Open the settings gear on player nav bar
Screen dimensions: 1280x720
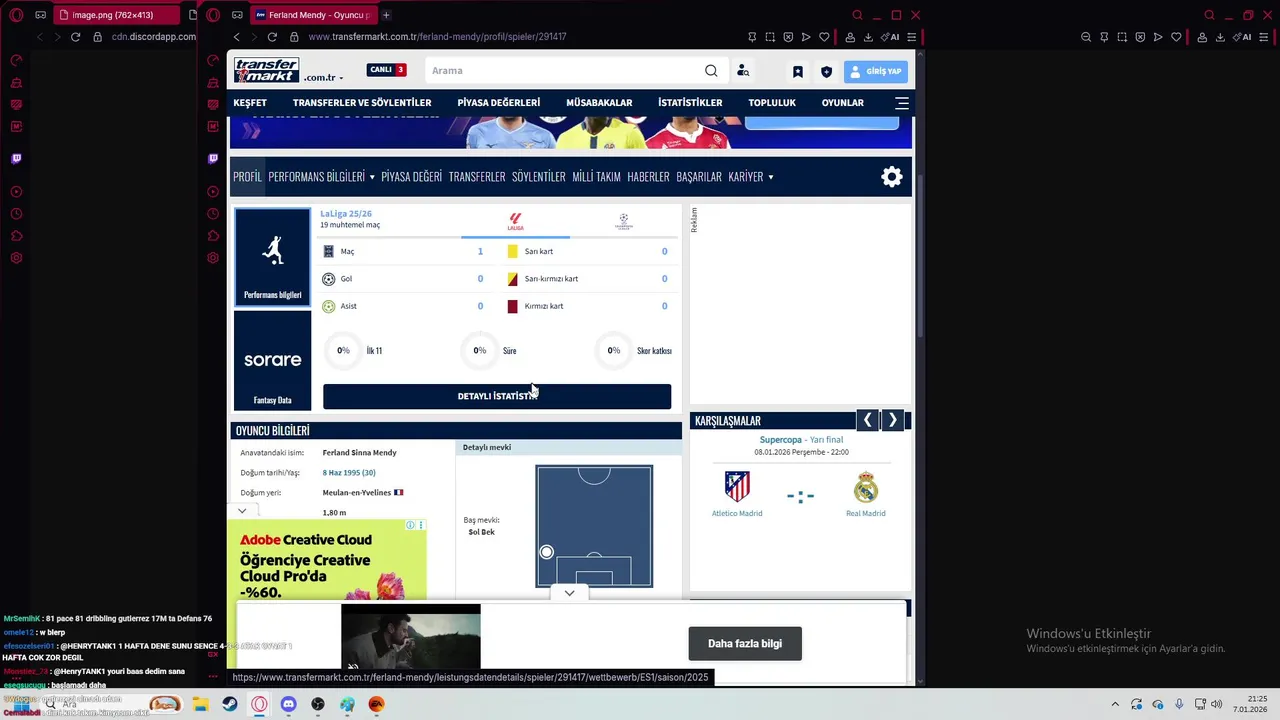click(892, 177)
